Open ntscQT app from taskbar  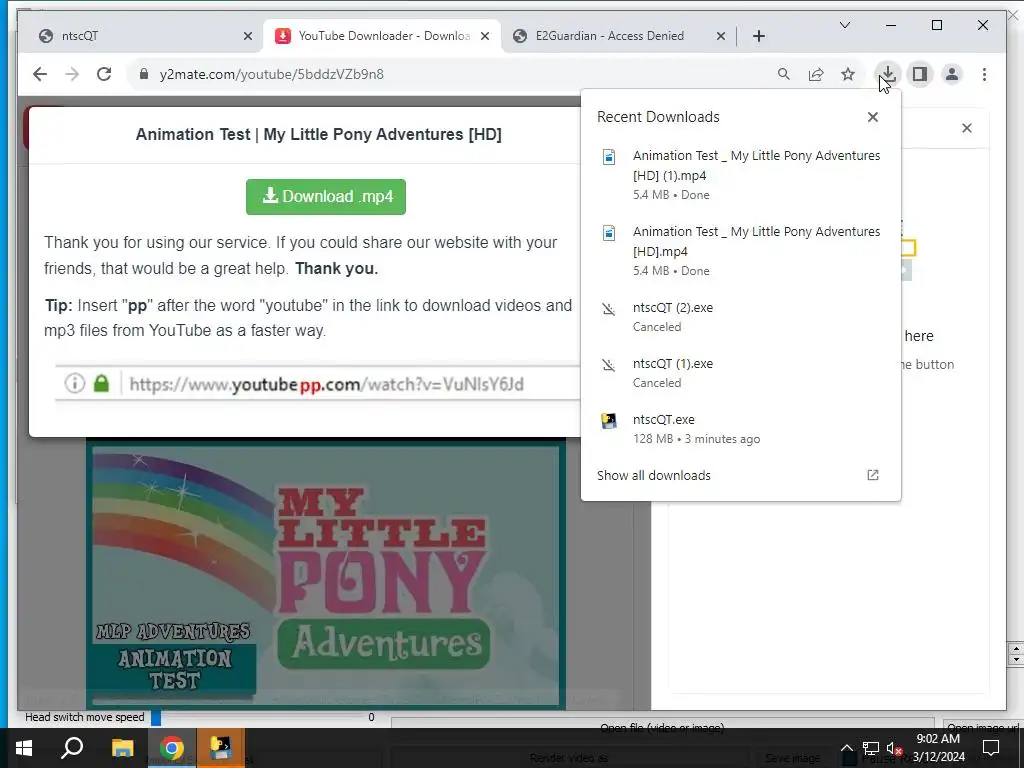pyautogui.click(x=221, y=748)
